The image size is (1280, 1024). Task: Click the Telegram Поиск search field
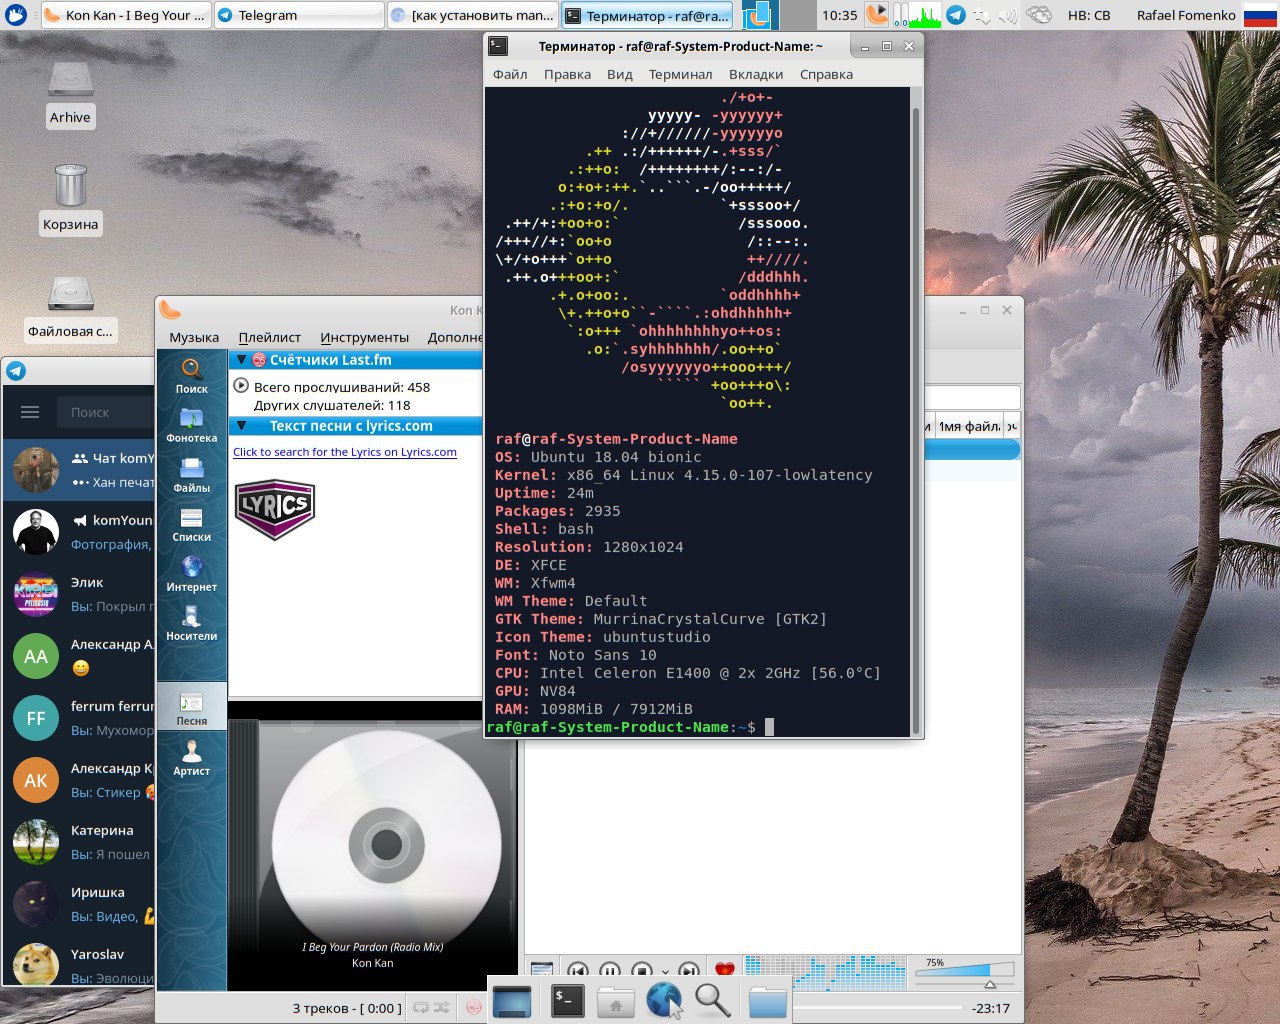click(105, 412)
